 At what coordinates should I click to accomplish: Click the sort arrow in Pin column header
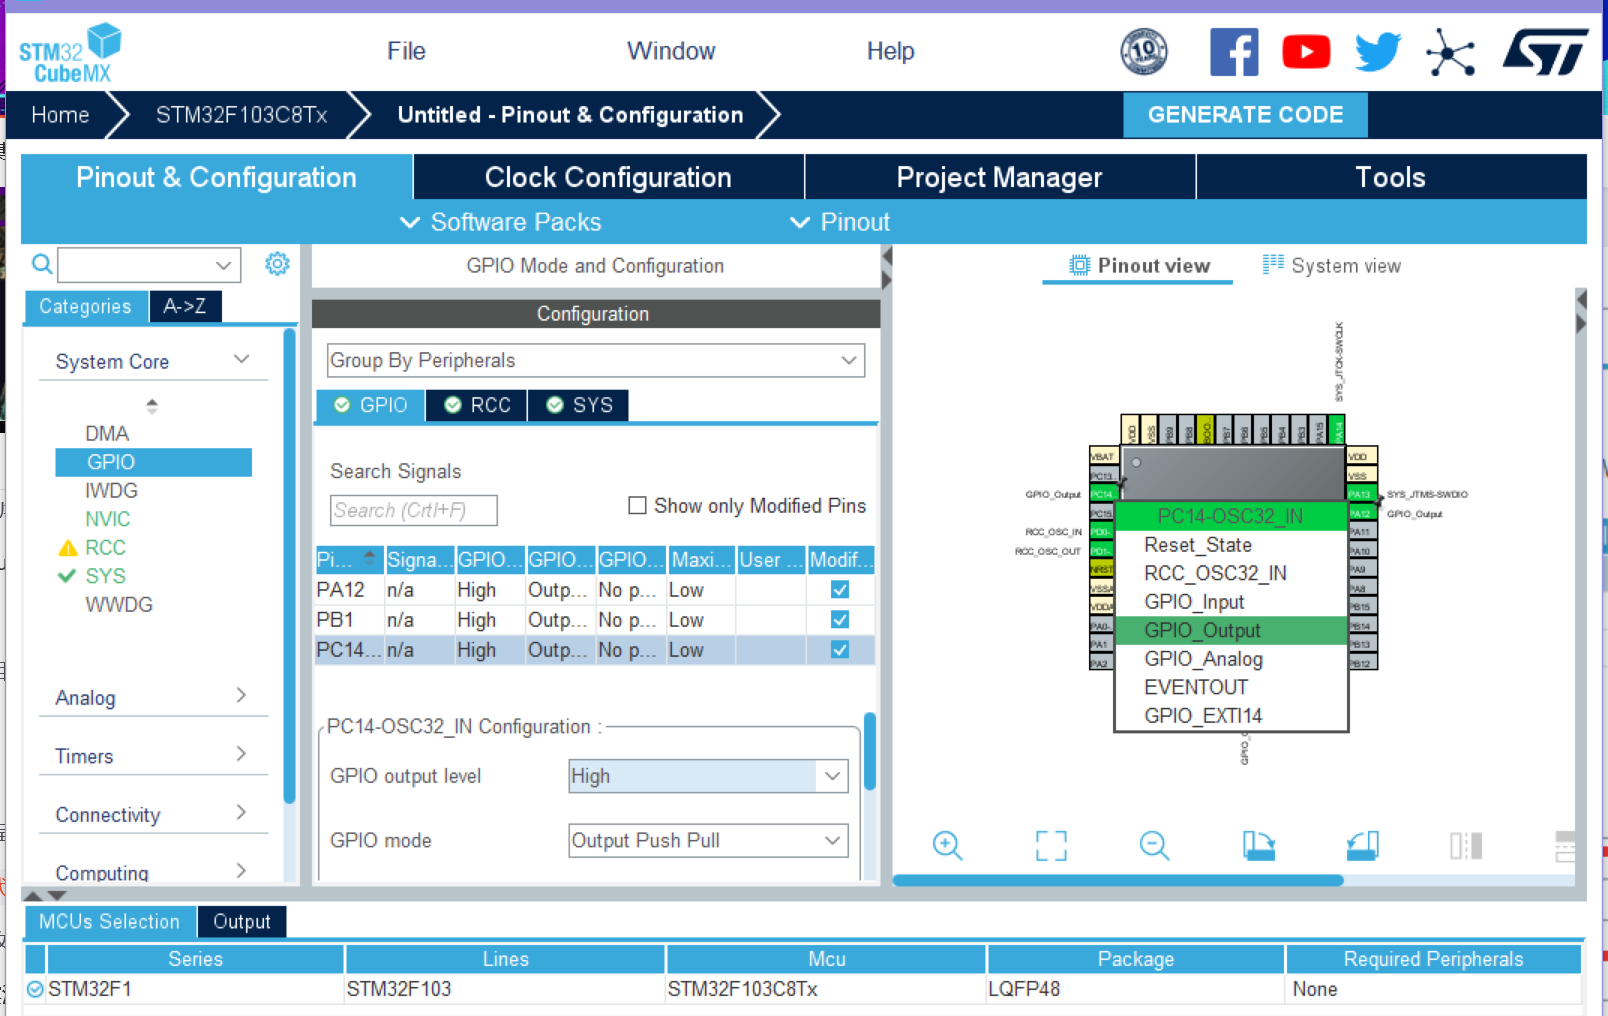[x=369, y=557]
